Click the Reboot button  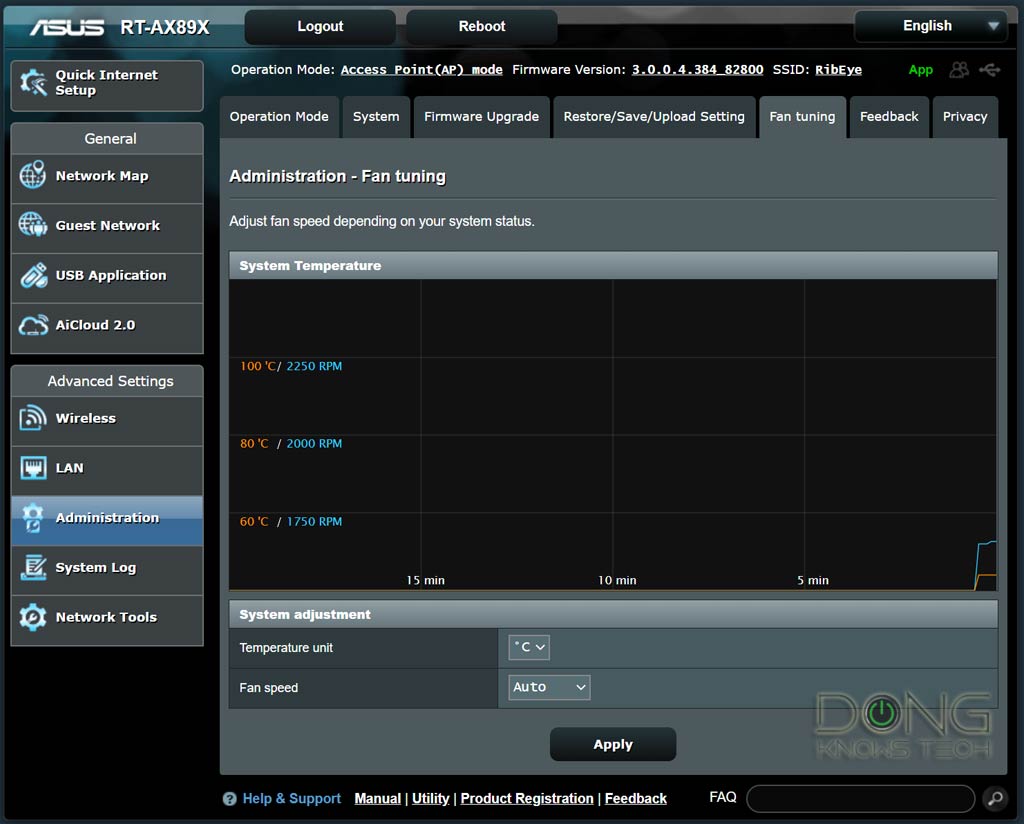[482, 27]
